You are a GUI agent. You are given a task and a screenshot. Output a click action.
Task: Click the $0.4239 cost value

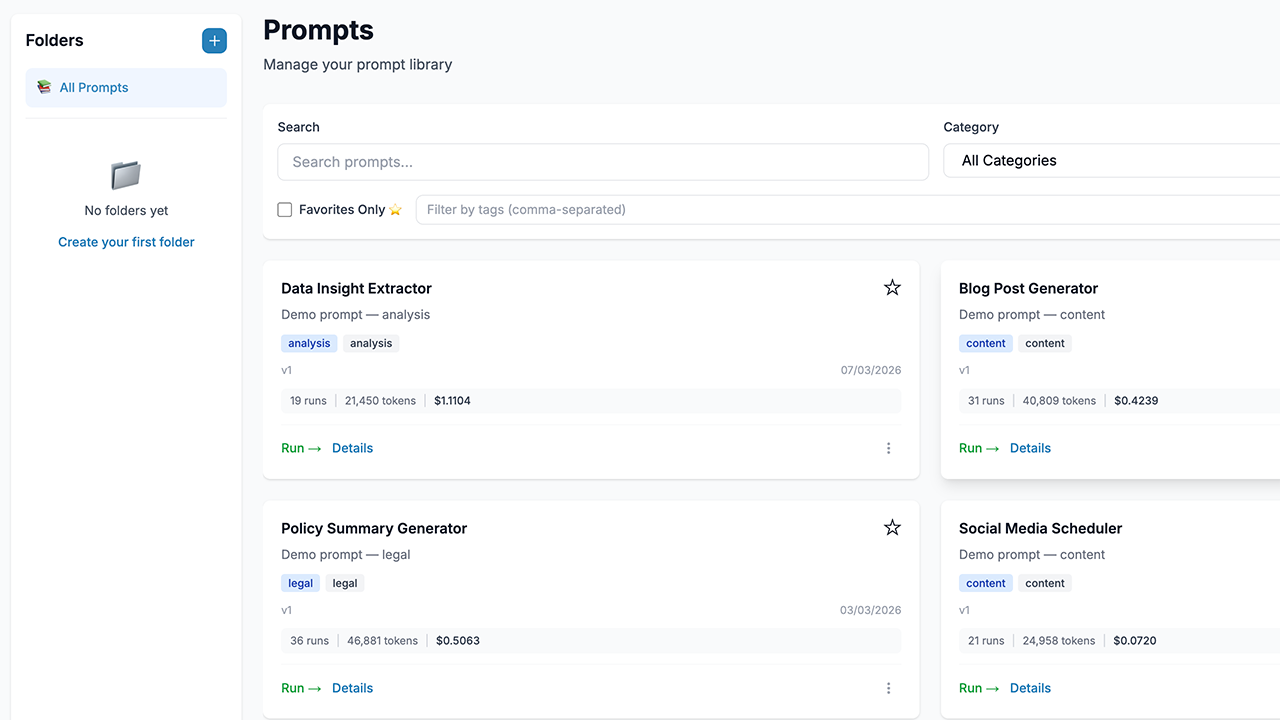(x=1136, y=401)
